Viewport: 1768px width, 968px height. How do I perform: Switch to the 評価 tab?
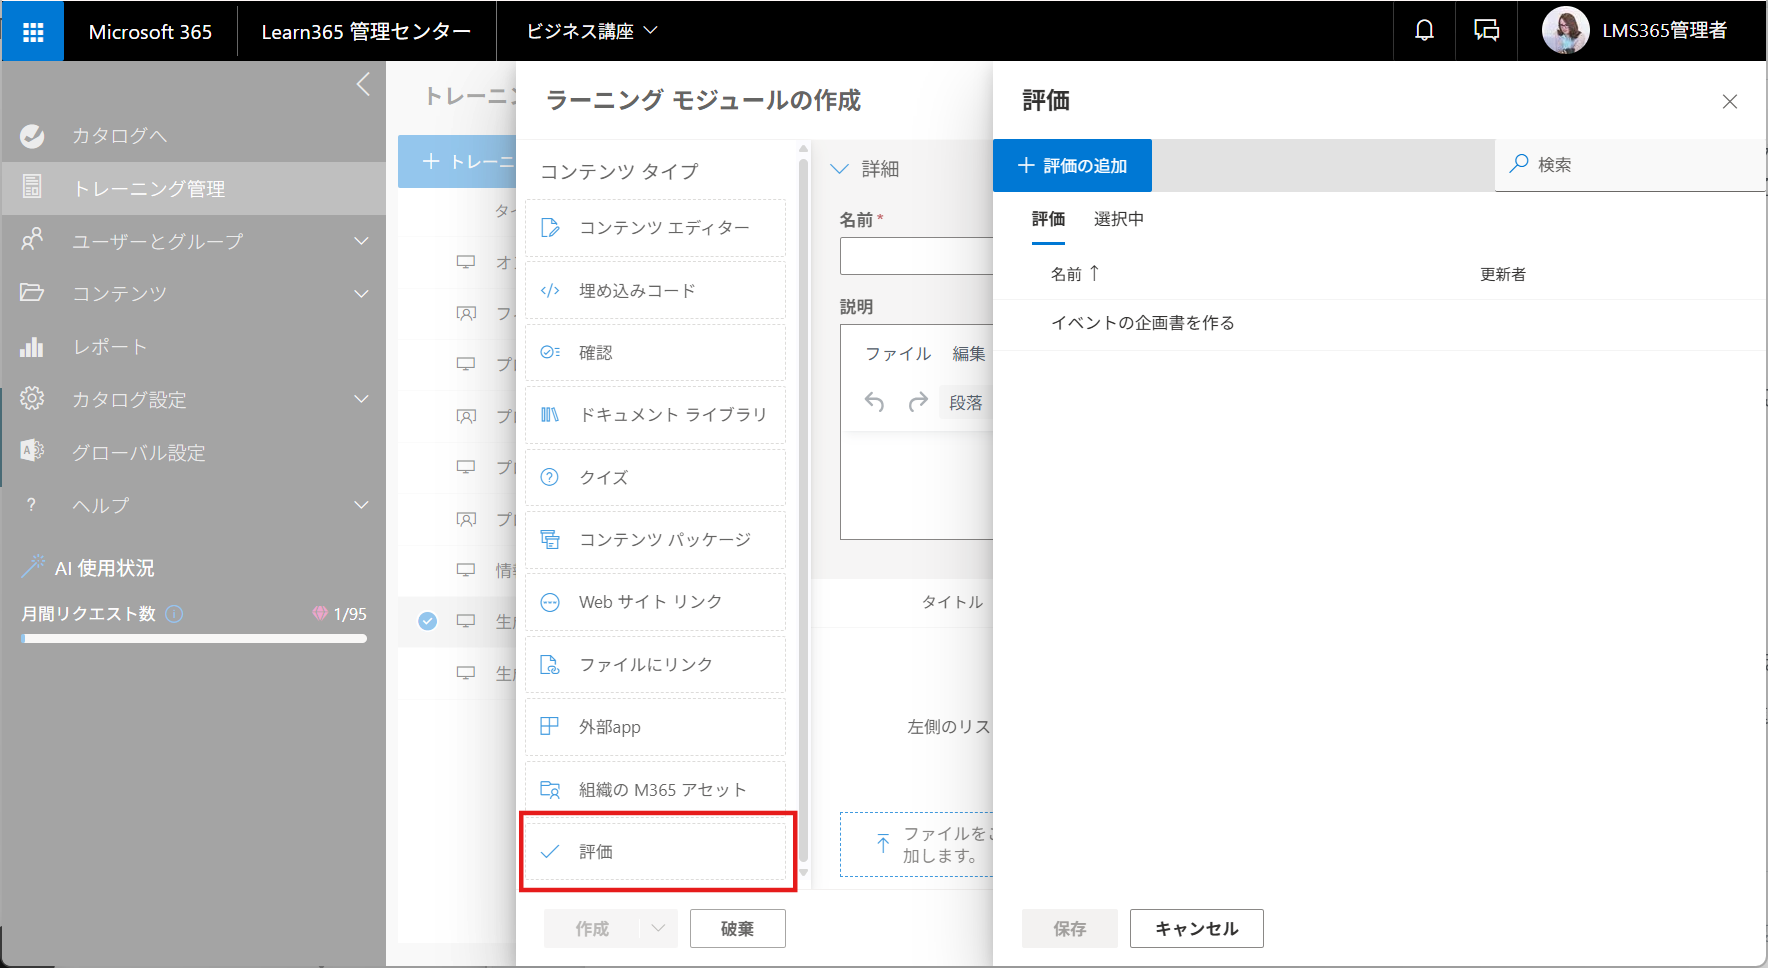click(1048, 219)
